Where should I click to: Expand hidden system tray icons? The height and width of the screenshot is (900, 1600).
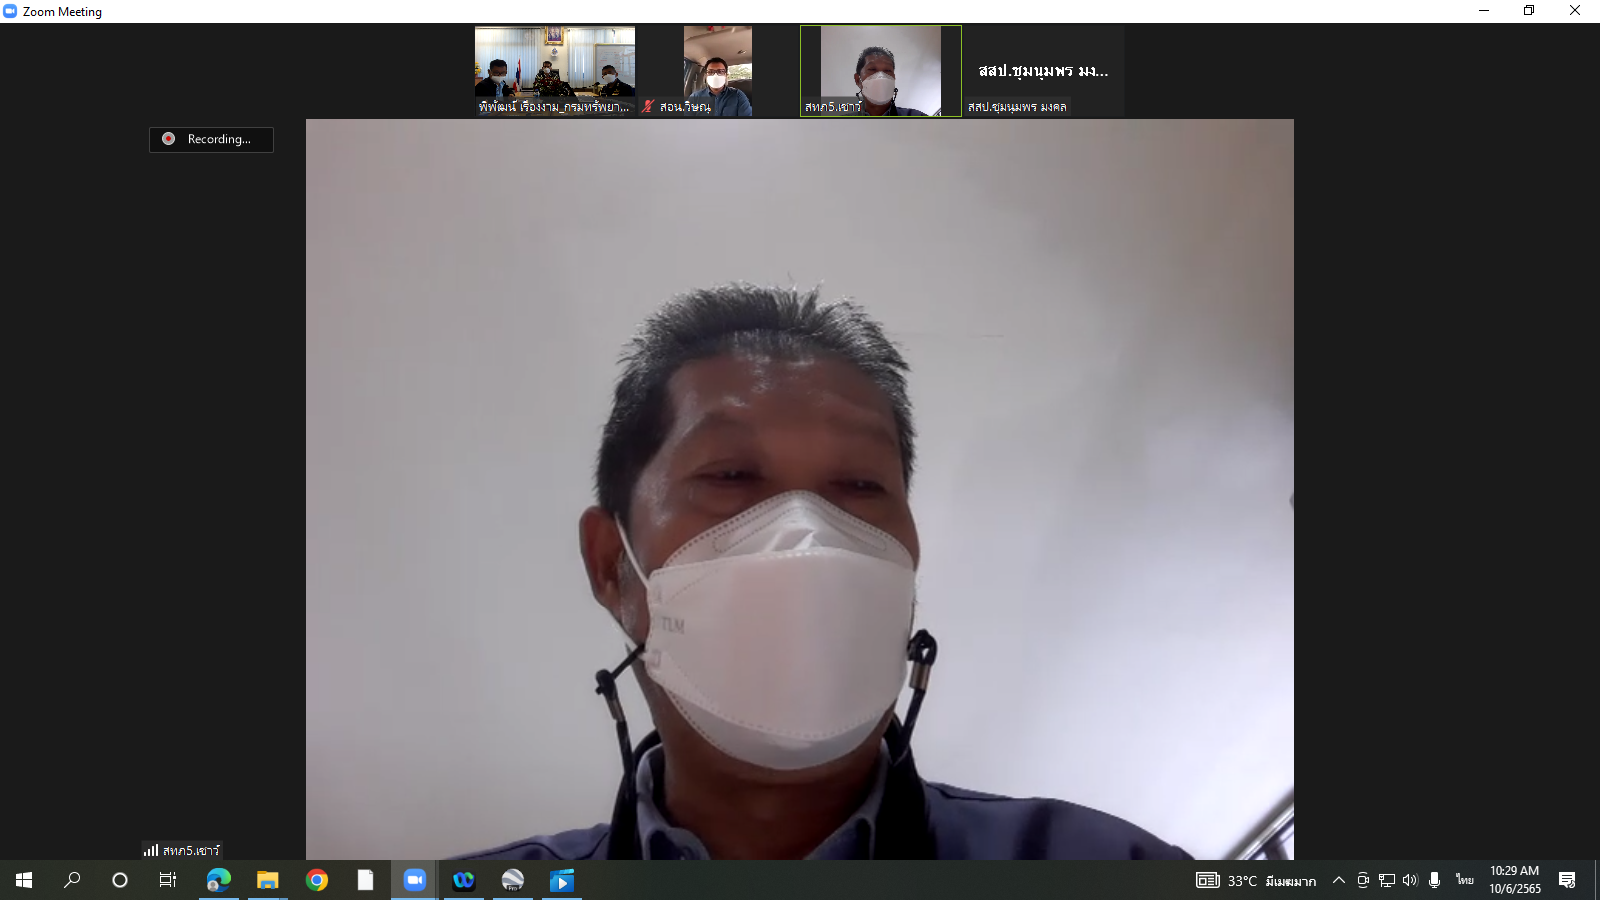pos(1339,880)
